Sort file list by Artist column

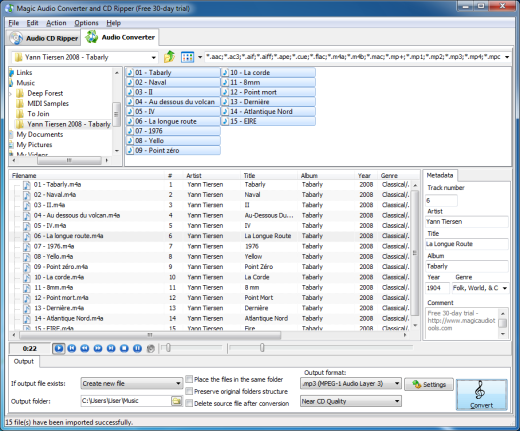click(x=211, y=176)
